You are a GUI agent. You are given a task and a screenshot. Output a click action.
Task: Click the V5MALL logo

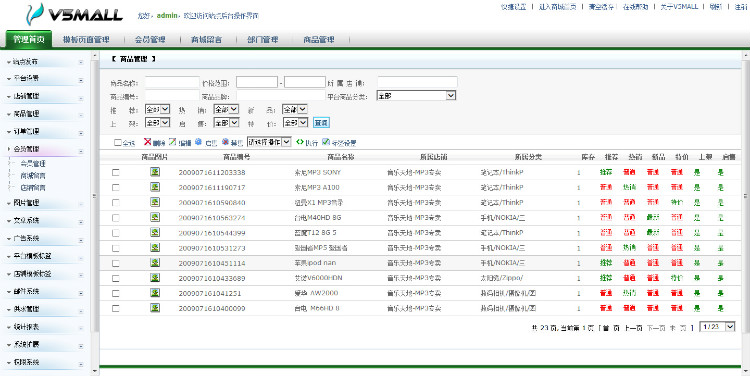(75, 14)
